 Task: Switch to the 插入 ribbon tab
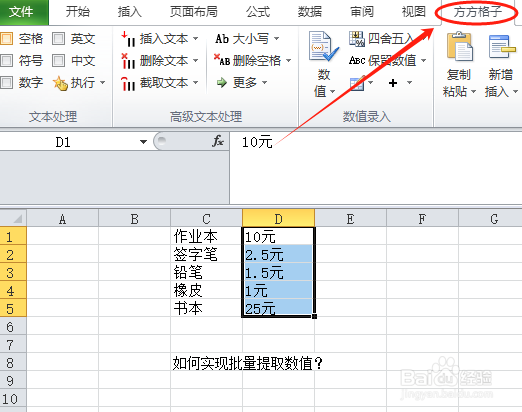coord(130,12)
